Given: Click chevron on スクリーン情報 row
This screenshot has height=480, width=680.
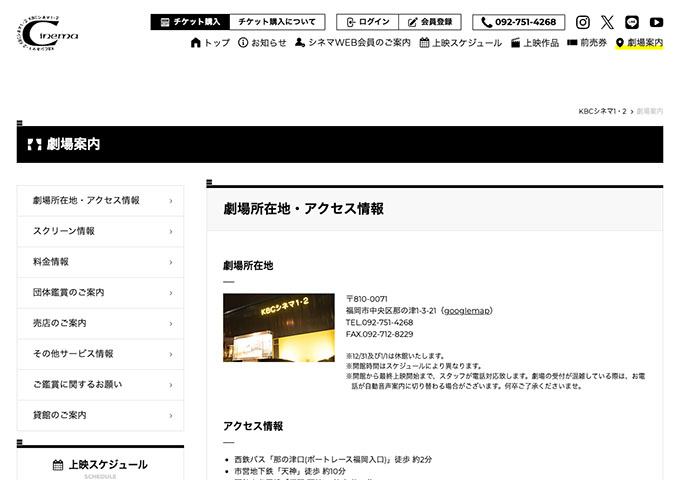Looking at the screenshot, I should coord(171,232).
